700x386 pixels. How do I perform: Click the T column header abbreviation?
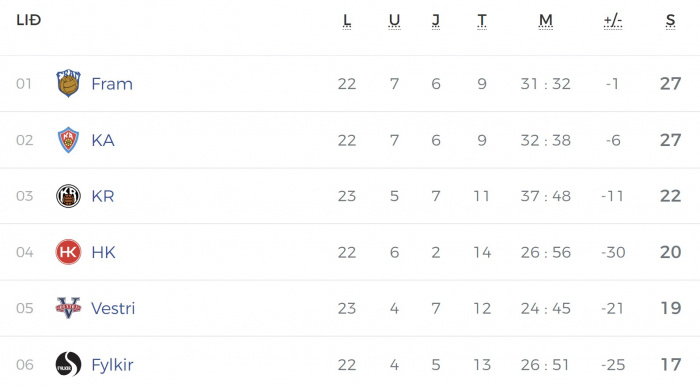click(x=482, y=21)
